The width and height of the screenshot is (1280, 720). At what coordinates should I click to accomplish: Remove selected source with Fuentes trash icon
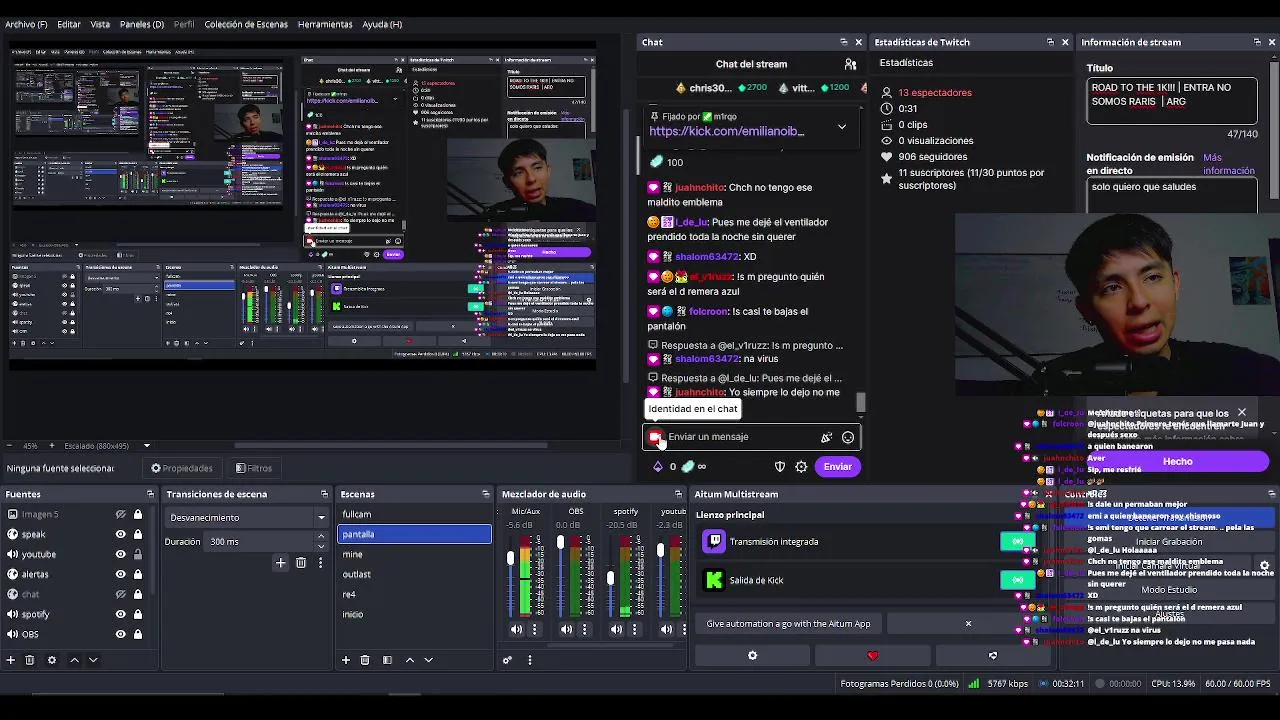29,660
